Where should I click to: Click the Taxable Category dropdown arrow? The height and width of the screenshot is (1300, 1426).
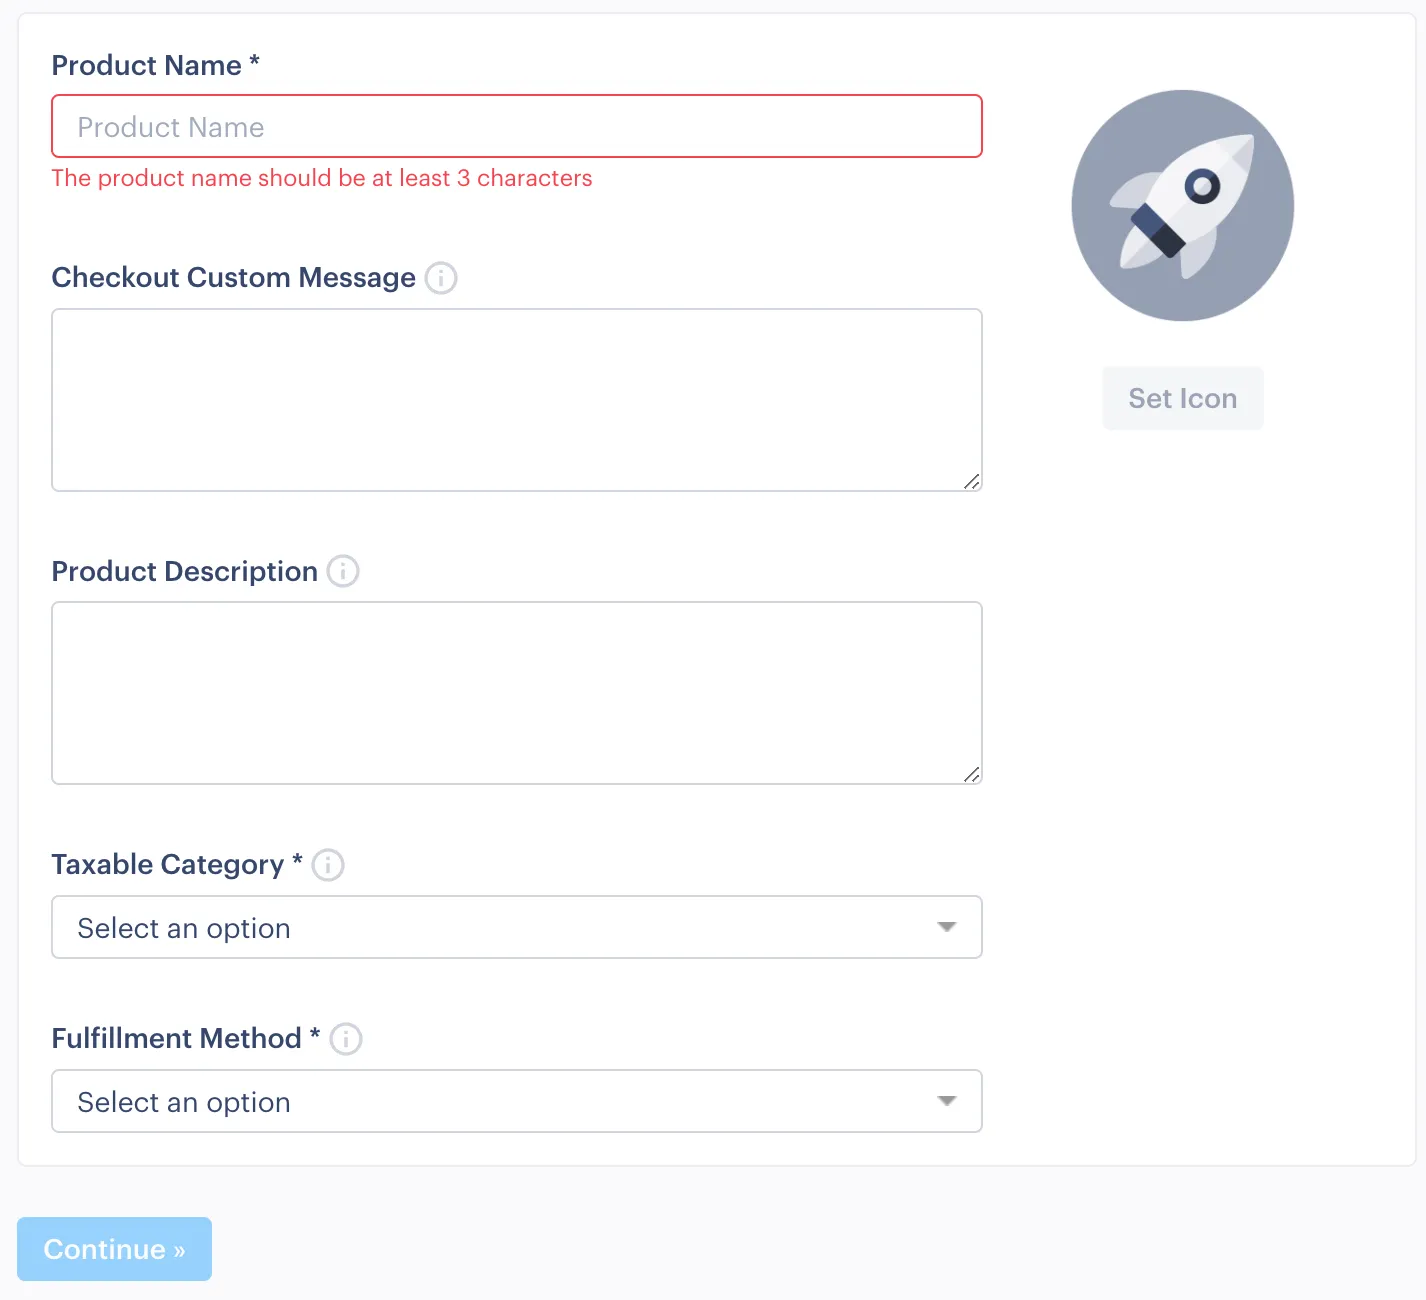pos(946,927)
